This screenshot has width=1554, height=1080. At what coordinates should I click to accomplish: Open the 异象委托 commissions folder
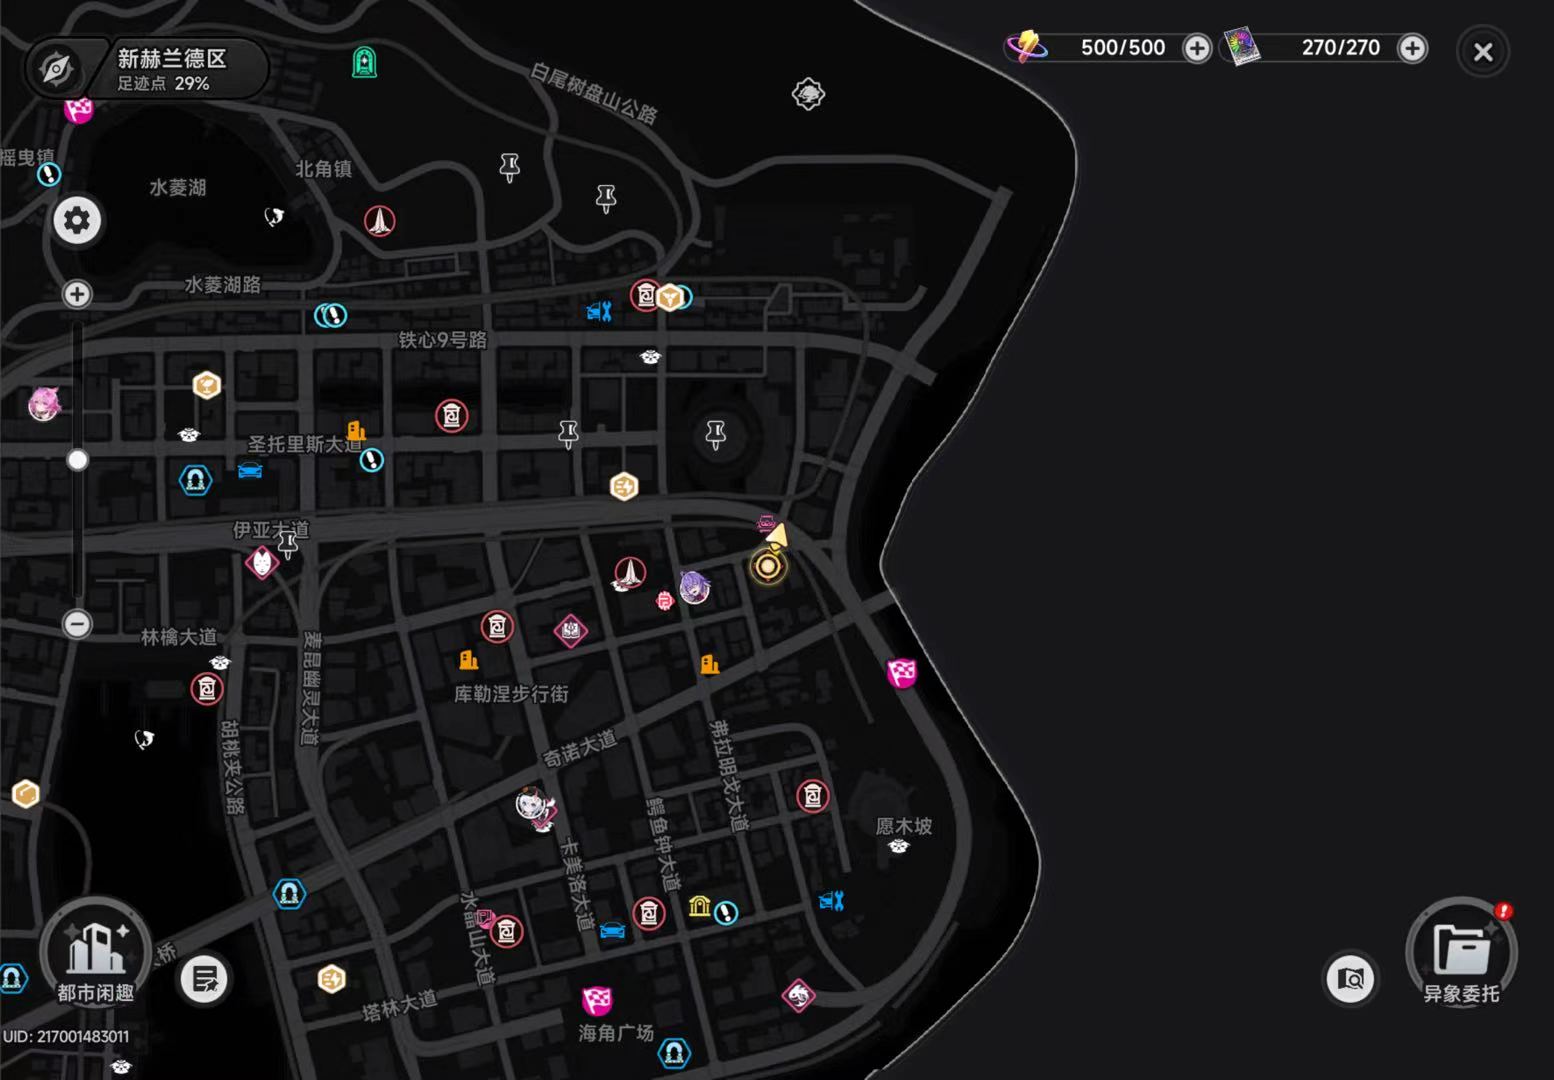pyautogui.click(x=1461, y=951)
